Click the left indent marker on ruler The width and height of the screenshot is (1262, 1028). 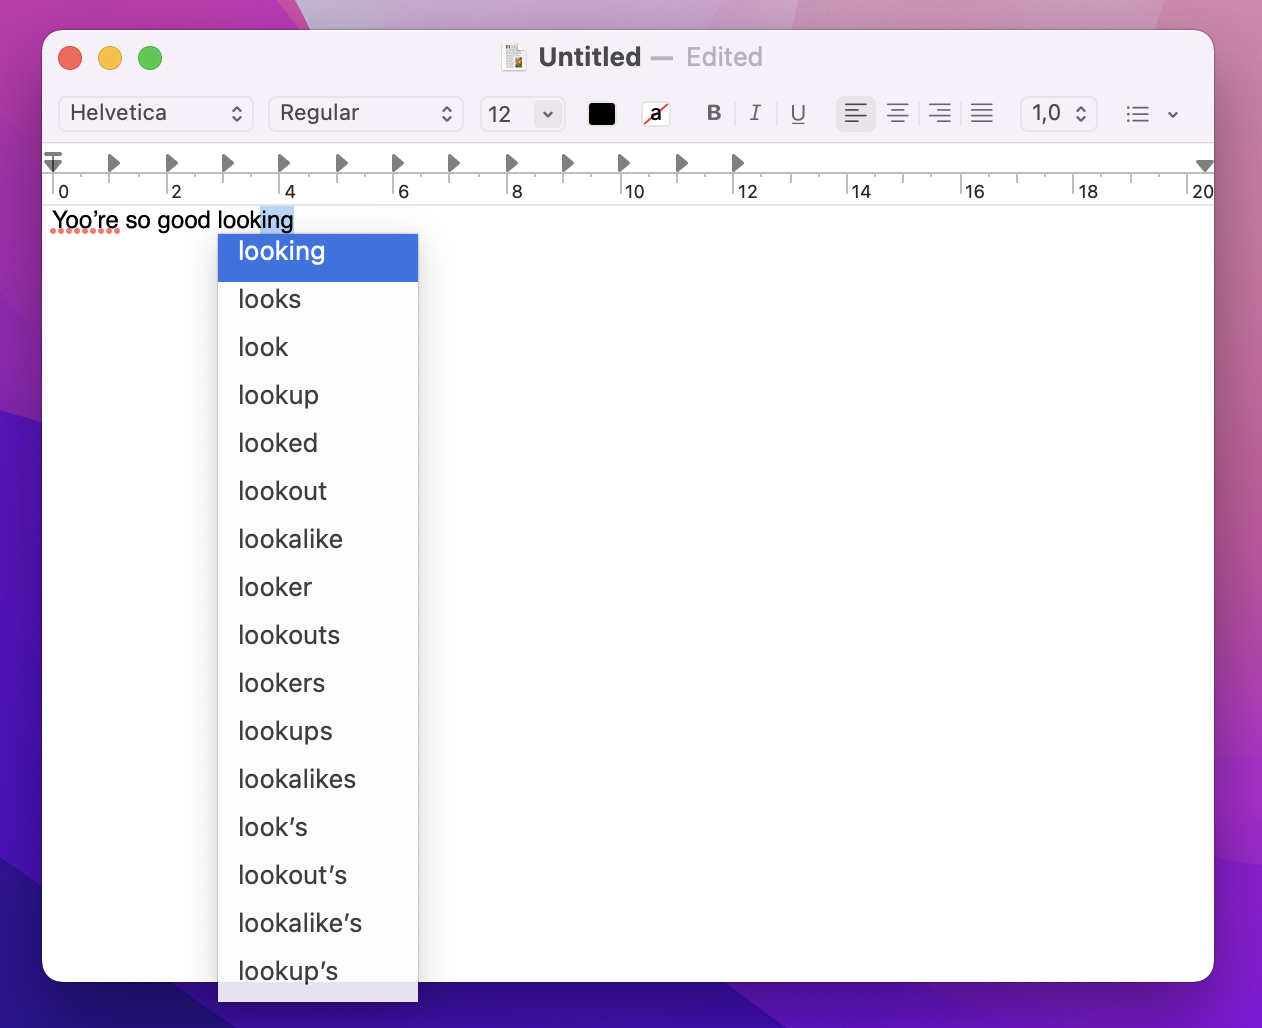pyautogui.click(x=53, y=162)
